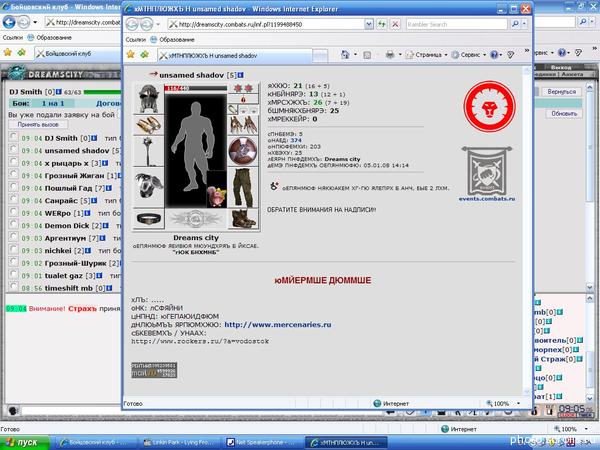Click пуск Start button
The width and height of the screenshot is (600, 450).
25,443
